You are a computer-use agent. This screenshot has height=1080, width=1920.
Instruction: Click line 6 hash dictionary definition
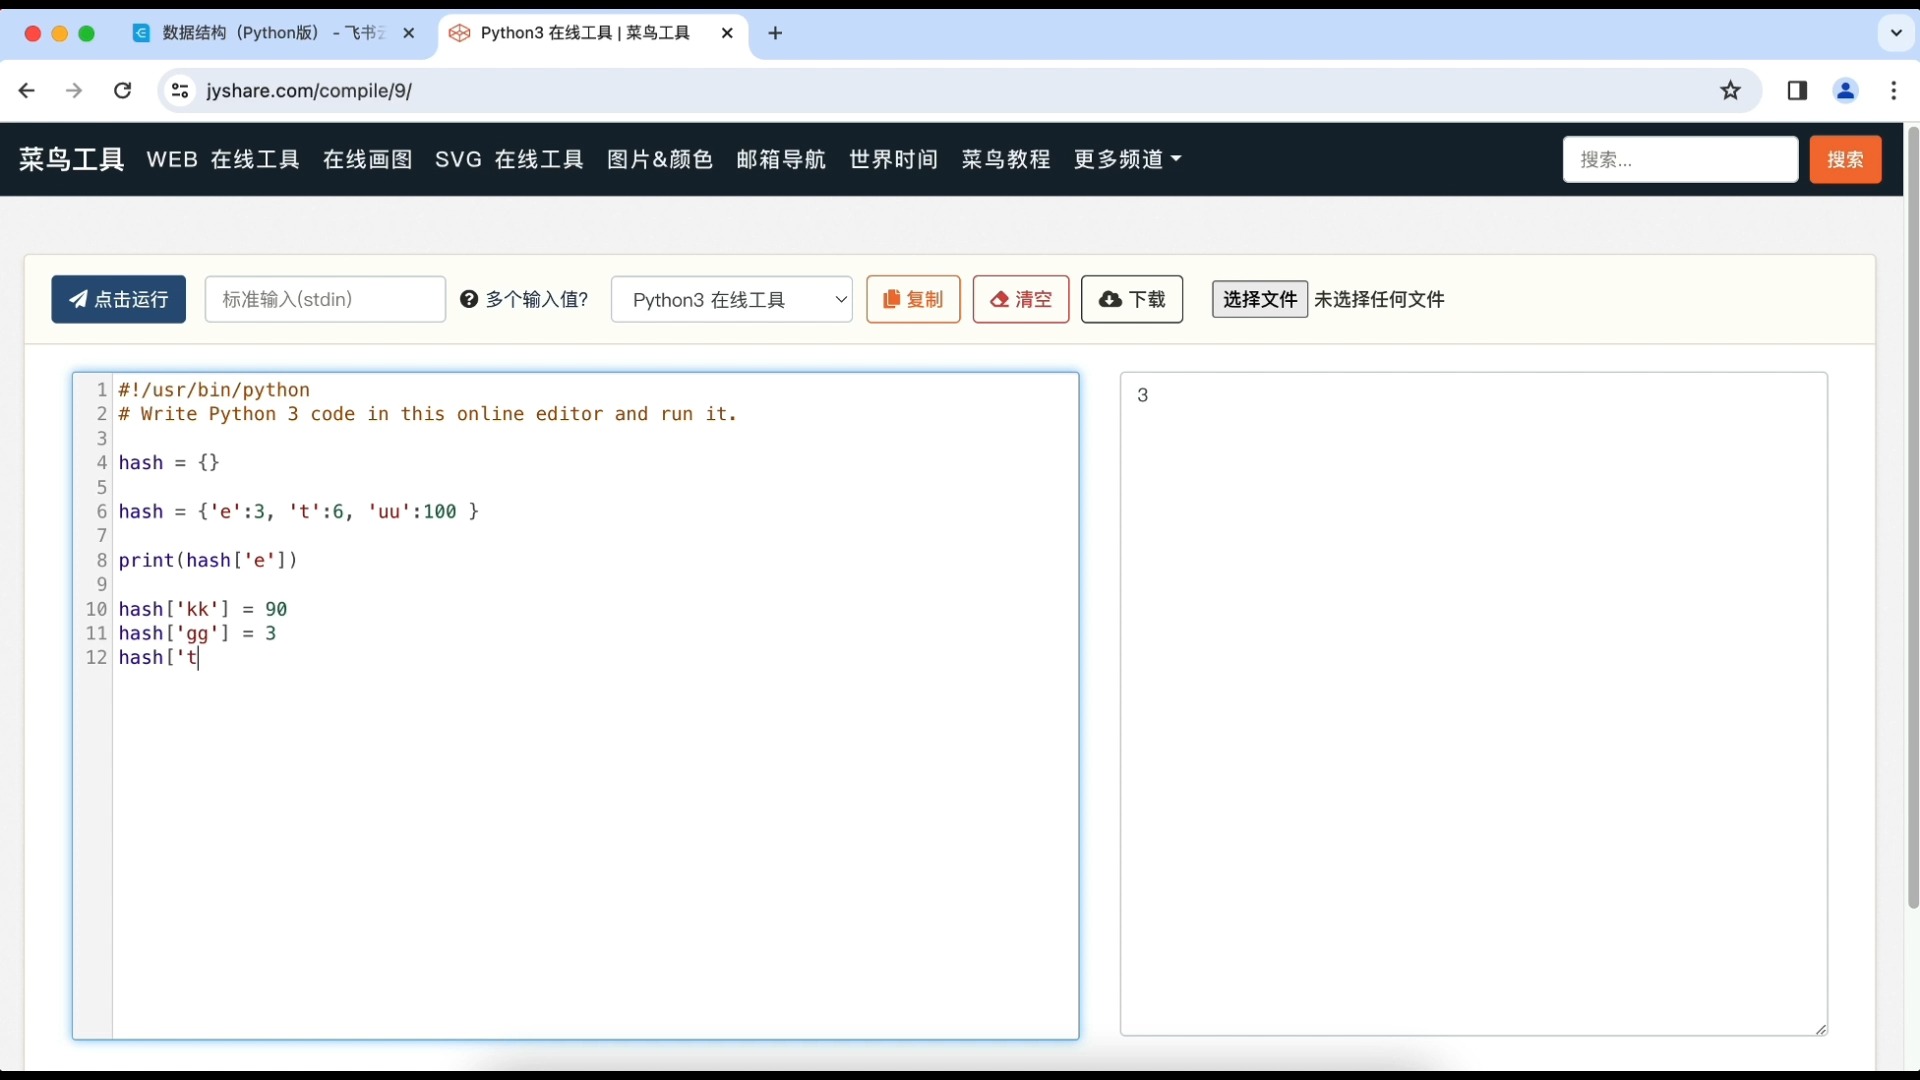(x=298, y=512)
